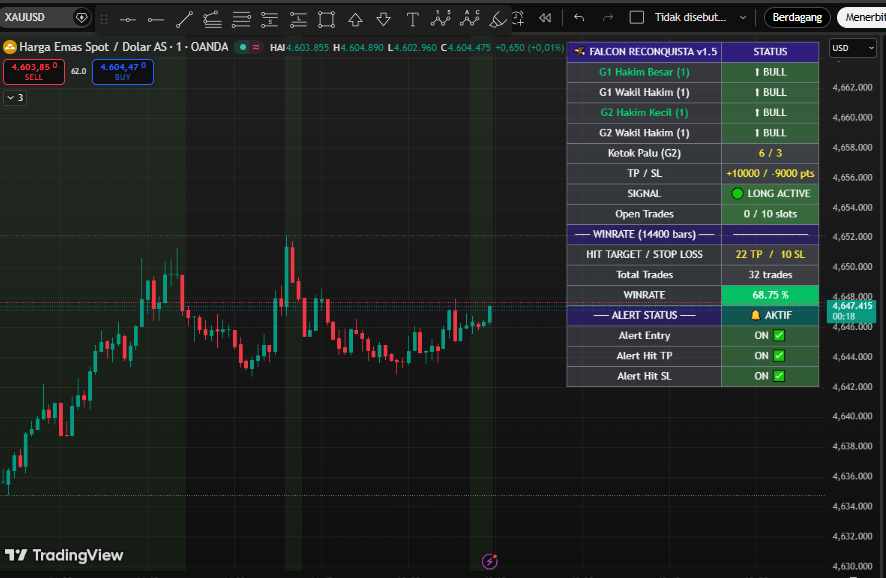Select the Arrow Down marker tool

[384, 20]
